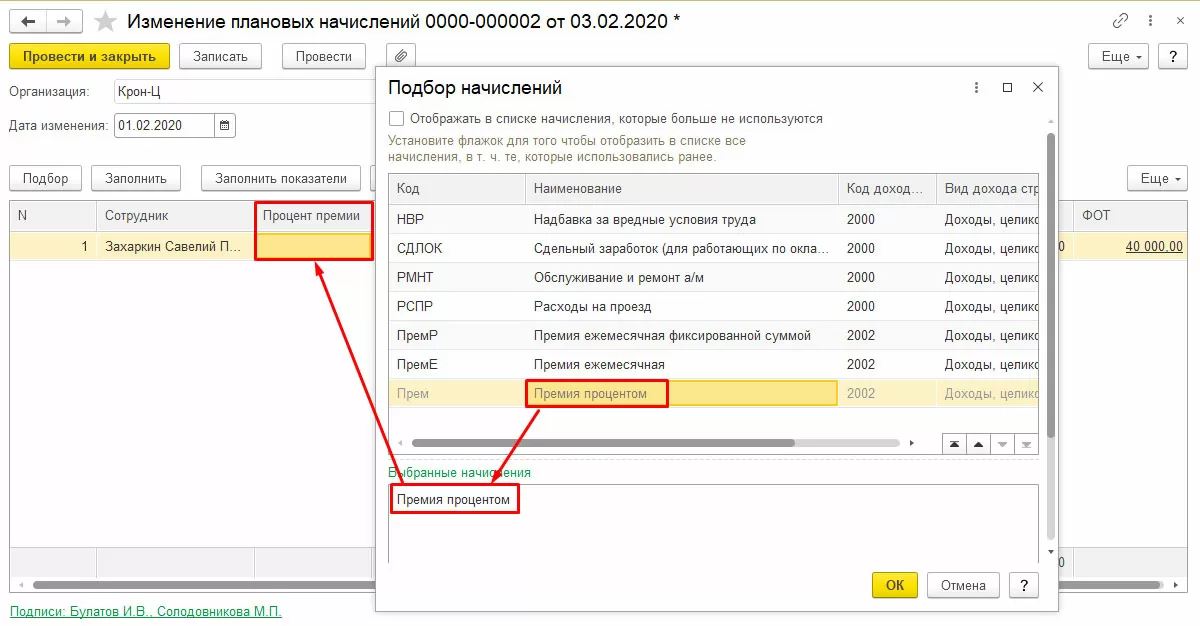Click the dialog's horizontal scrollbar thumb
The height and width of the screenshot is (626, 1200).
point(602,442)
